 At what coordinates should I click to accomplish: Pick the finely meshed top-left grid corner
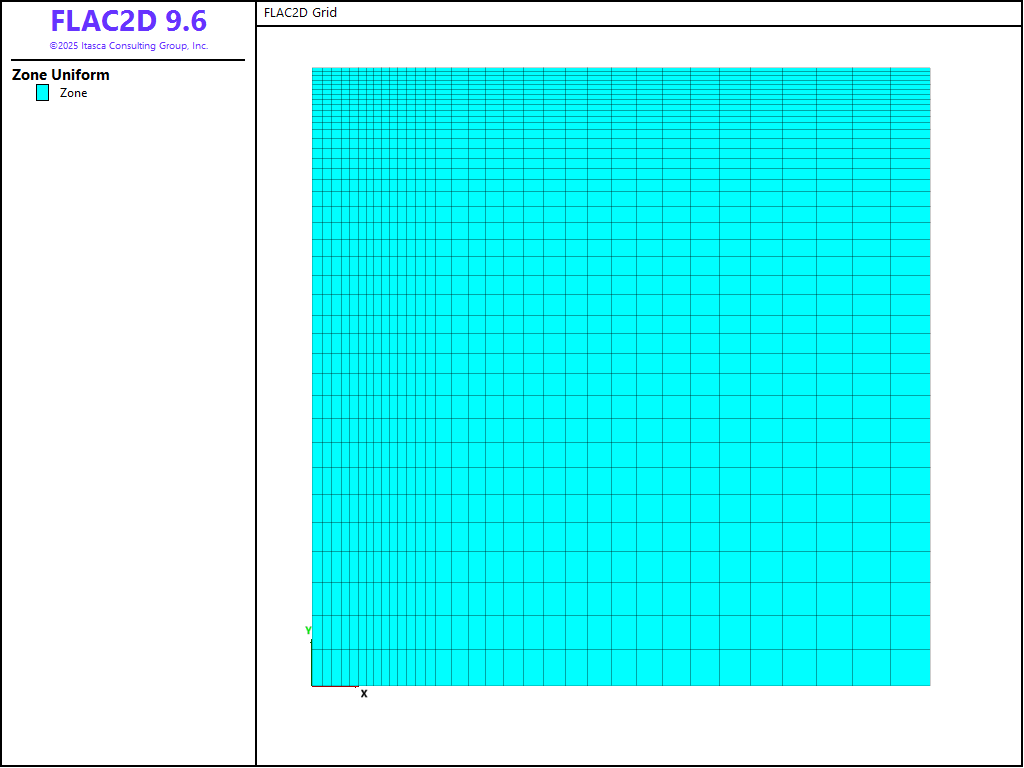click(314, 69)
